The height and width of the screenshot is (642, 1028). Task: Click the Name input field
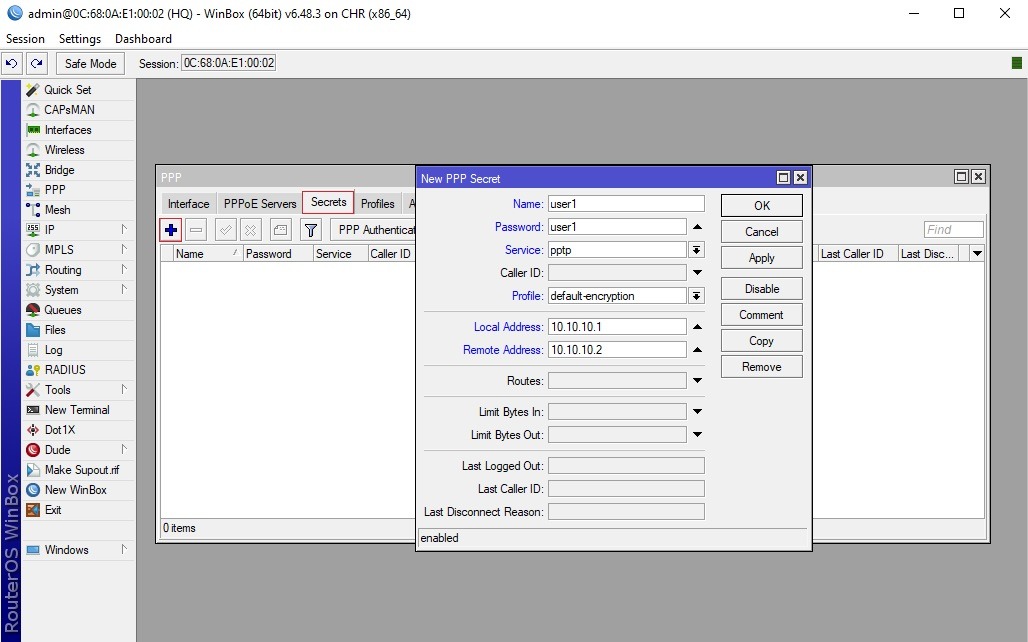626,204
